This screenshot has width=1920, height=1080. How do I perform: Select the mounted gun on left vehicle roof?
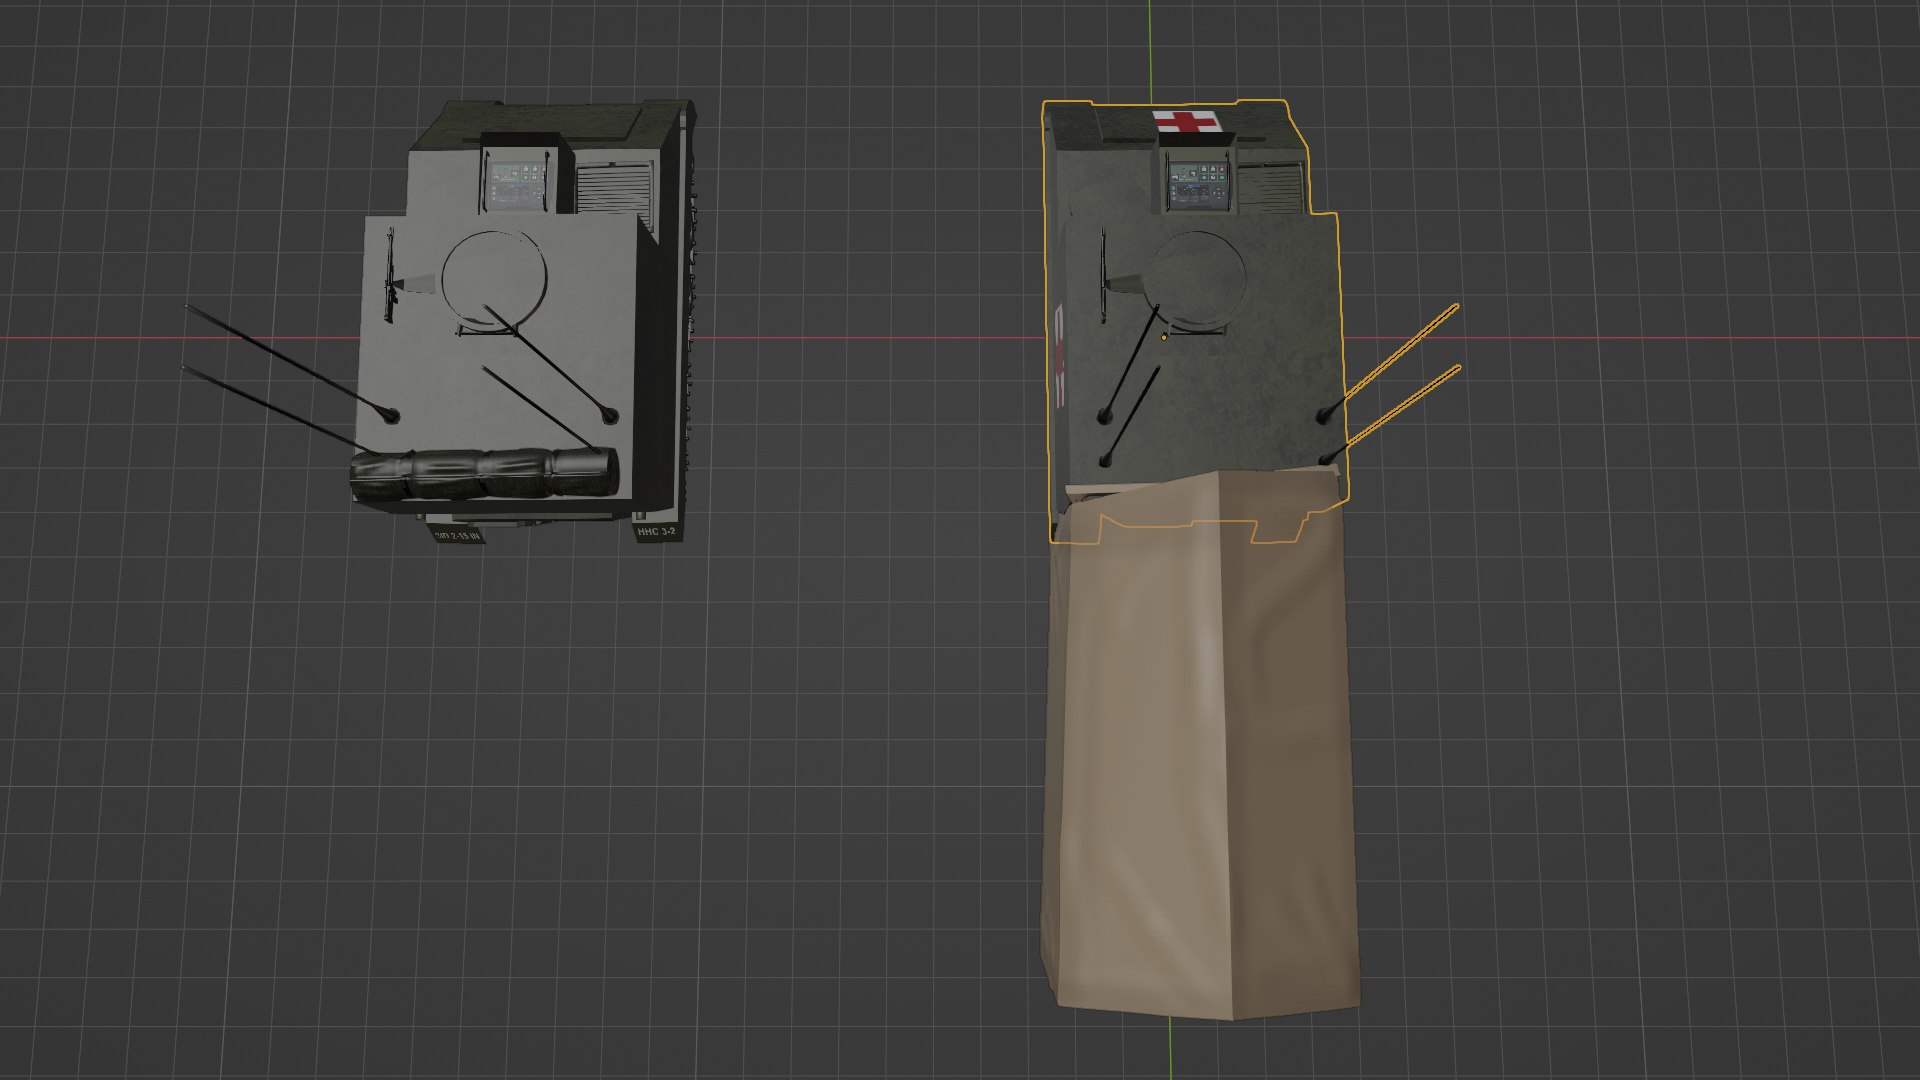(x=392, y=276)
